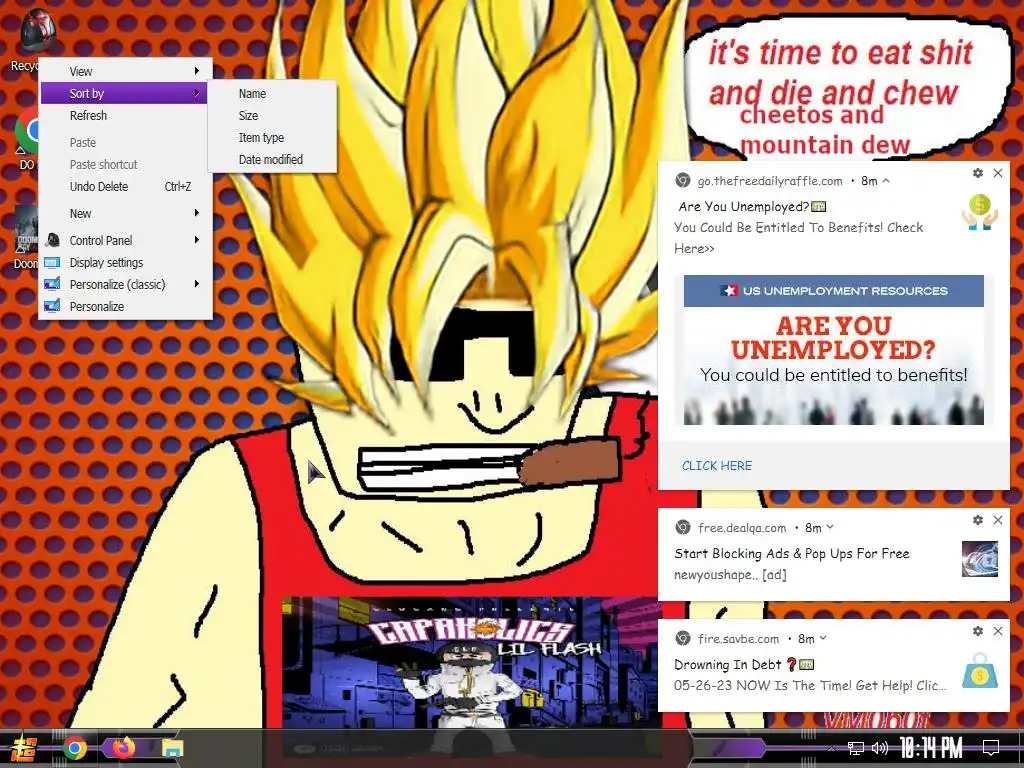Open settings gear on thefreedailyraffle notification

pos(978,173)
